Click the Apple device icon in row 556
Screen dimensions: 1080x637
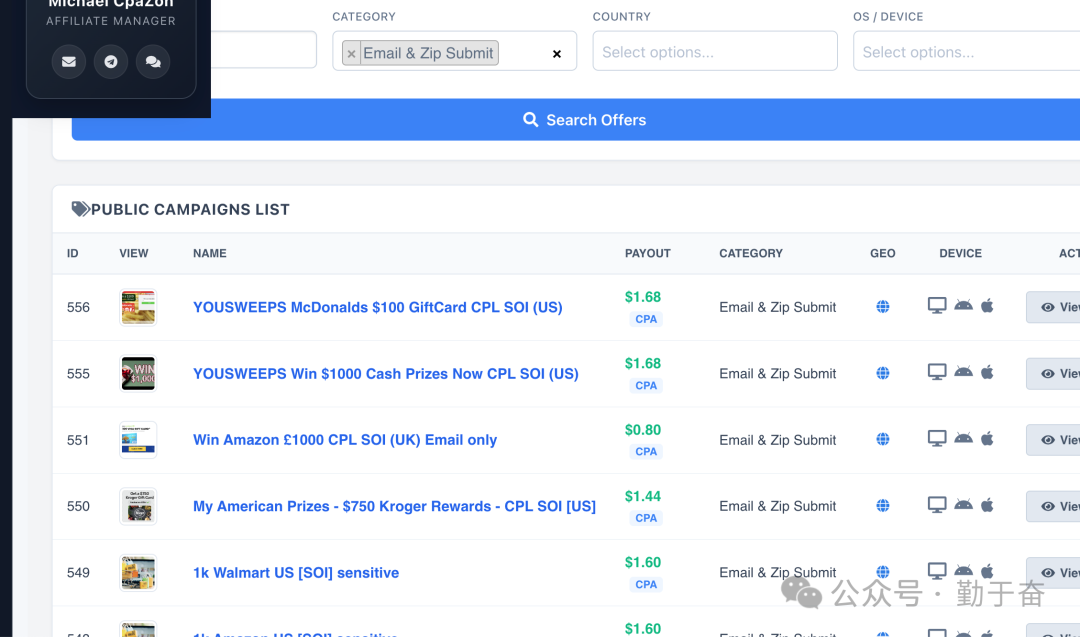(987, 305)
